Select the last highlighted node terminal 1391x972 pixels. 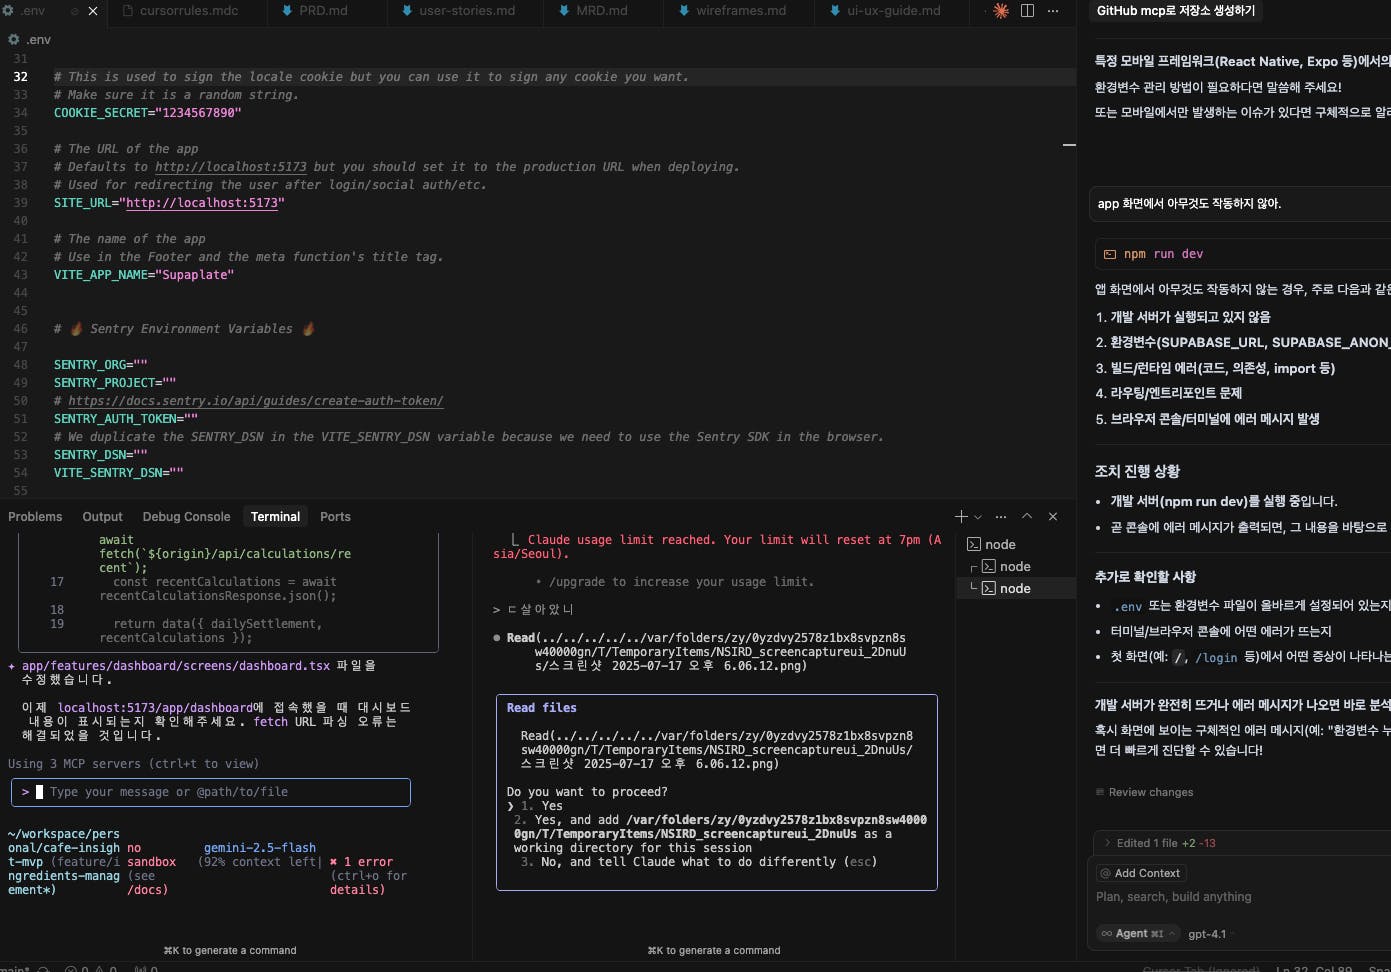click(1015, 588)
